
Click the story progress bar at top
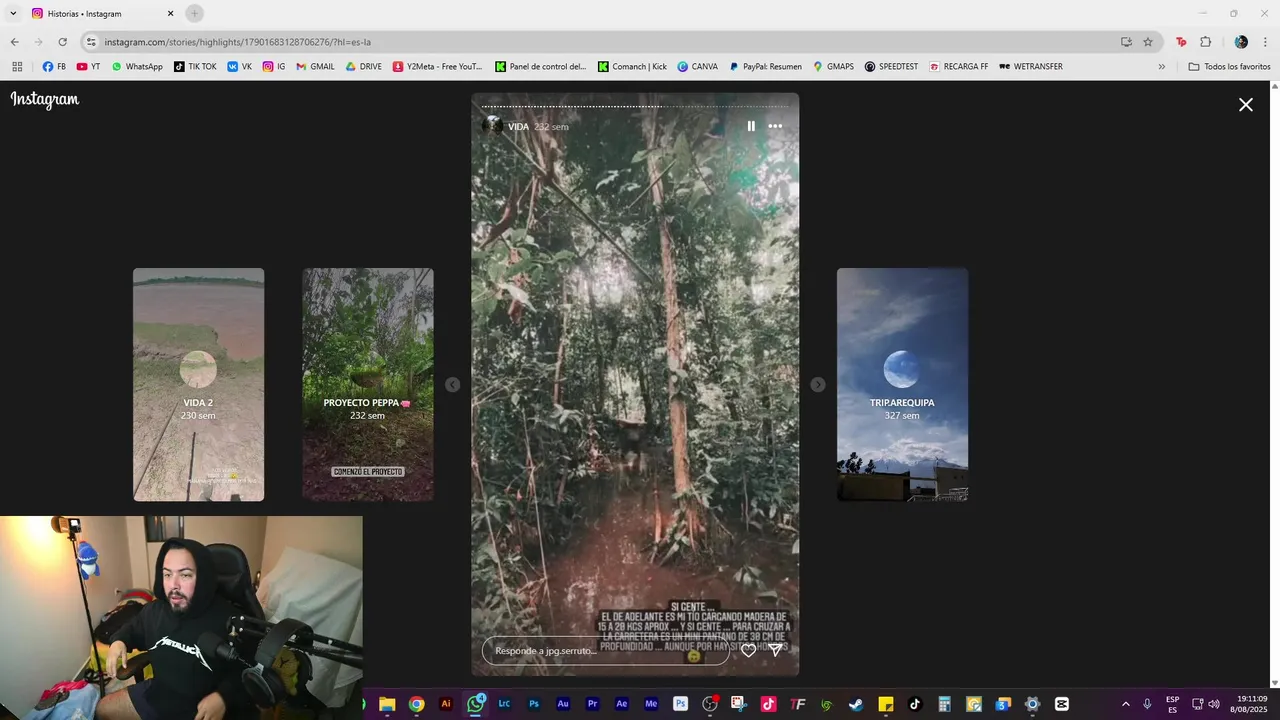635,106
